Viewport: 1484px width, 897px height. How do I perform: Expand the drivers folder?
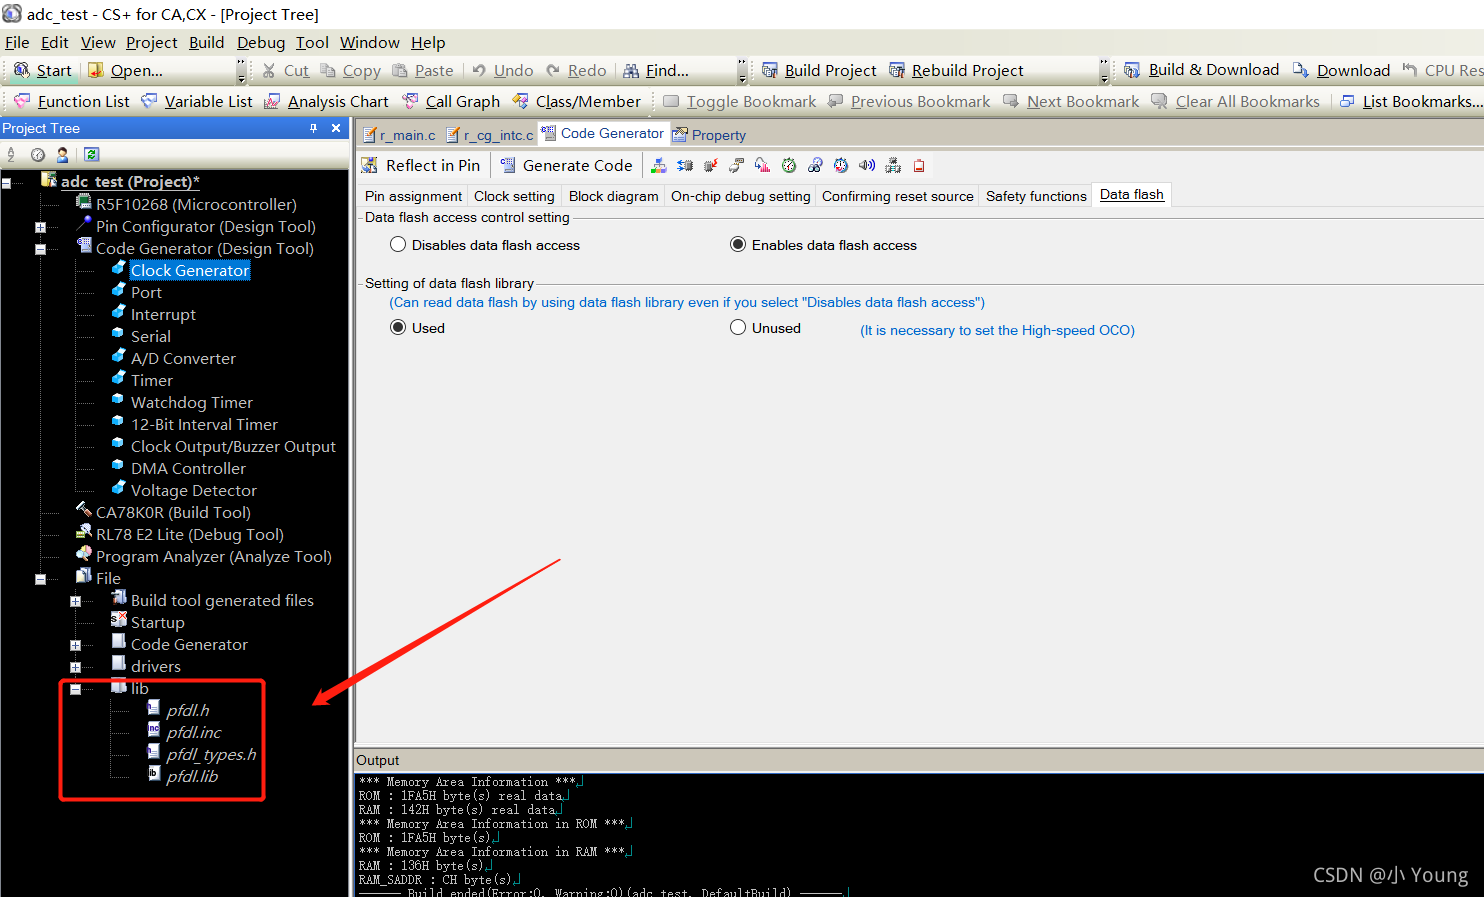pos(75,667)
